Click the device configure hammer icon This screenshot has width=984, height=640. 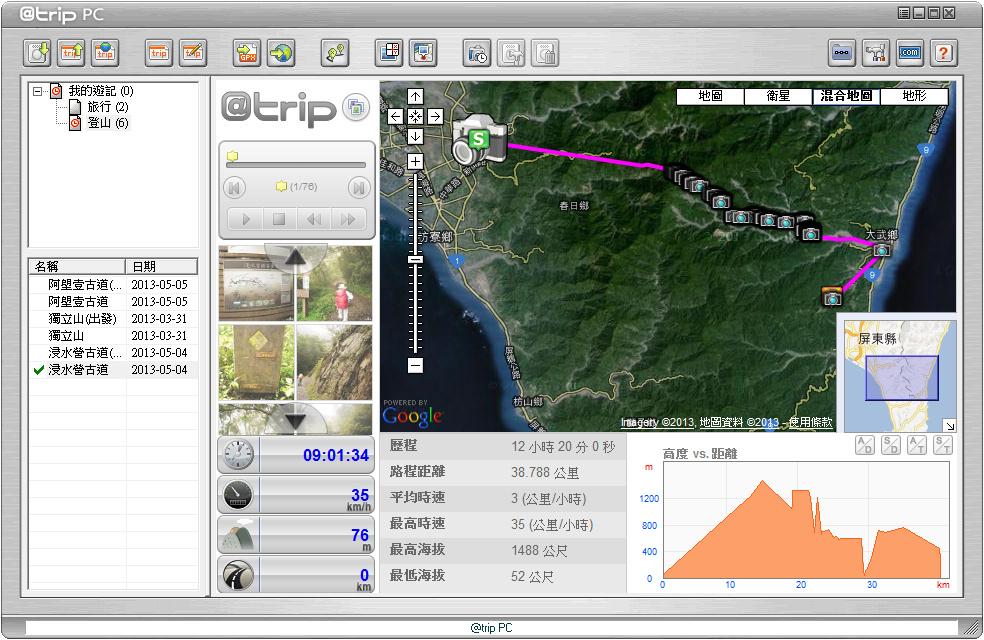point(511,53)
